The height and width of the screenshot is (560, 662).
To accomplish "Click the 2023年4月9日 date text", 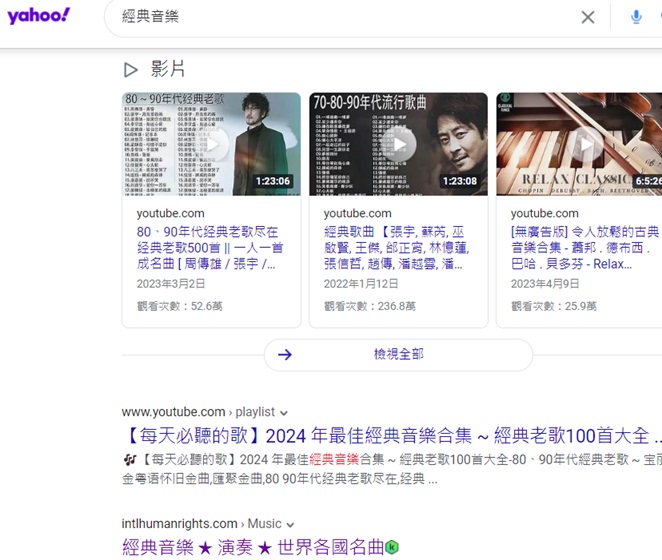I will coord(545,283).
